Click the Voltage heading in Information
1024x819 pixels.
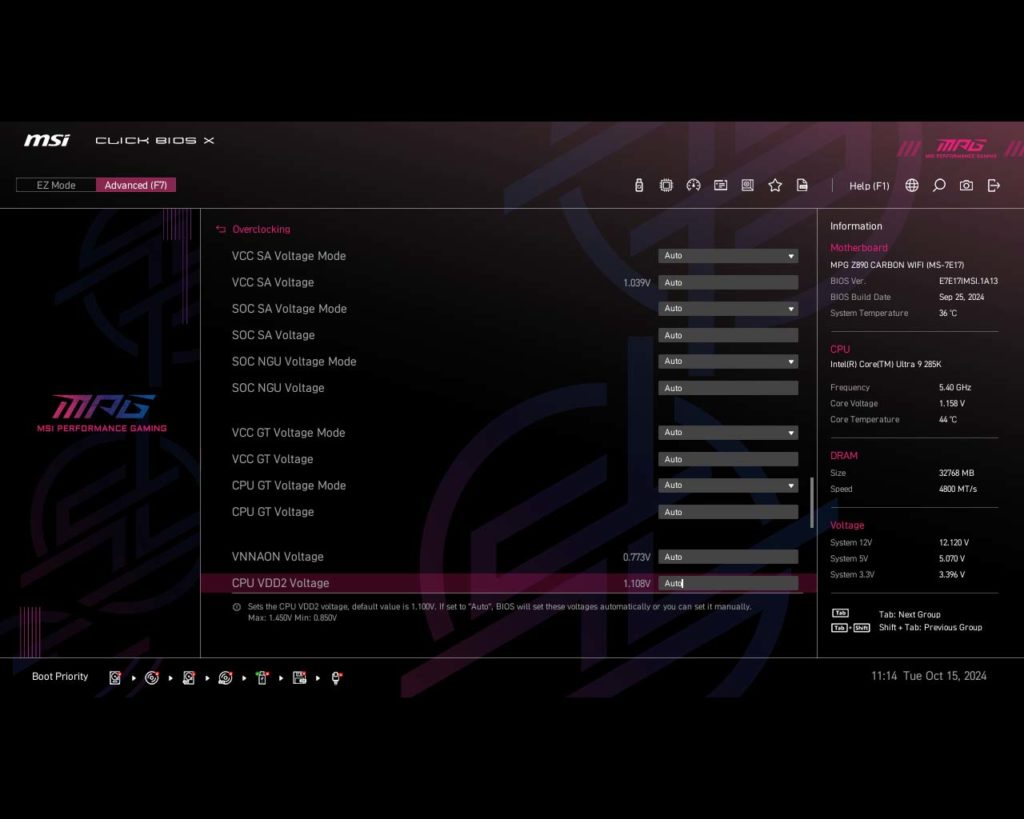click(847, 526)
